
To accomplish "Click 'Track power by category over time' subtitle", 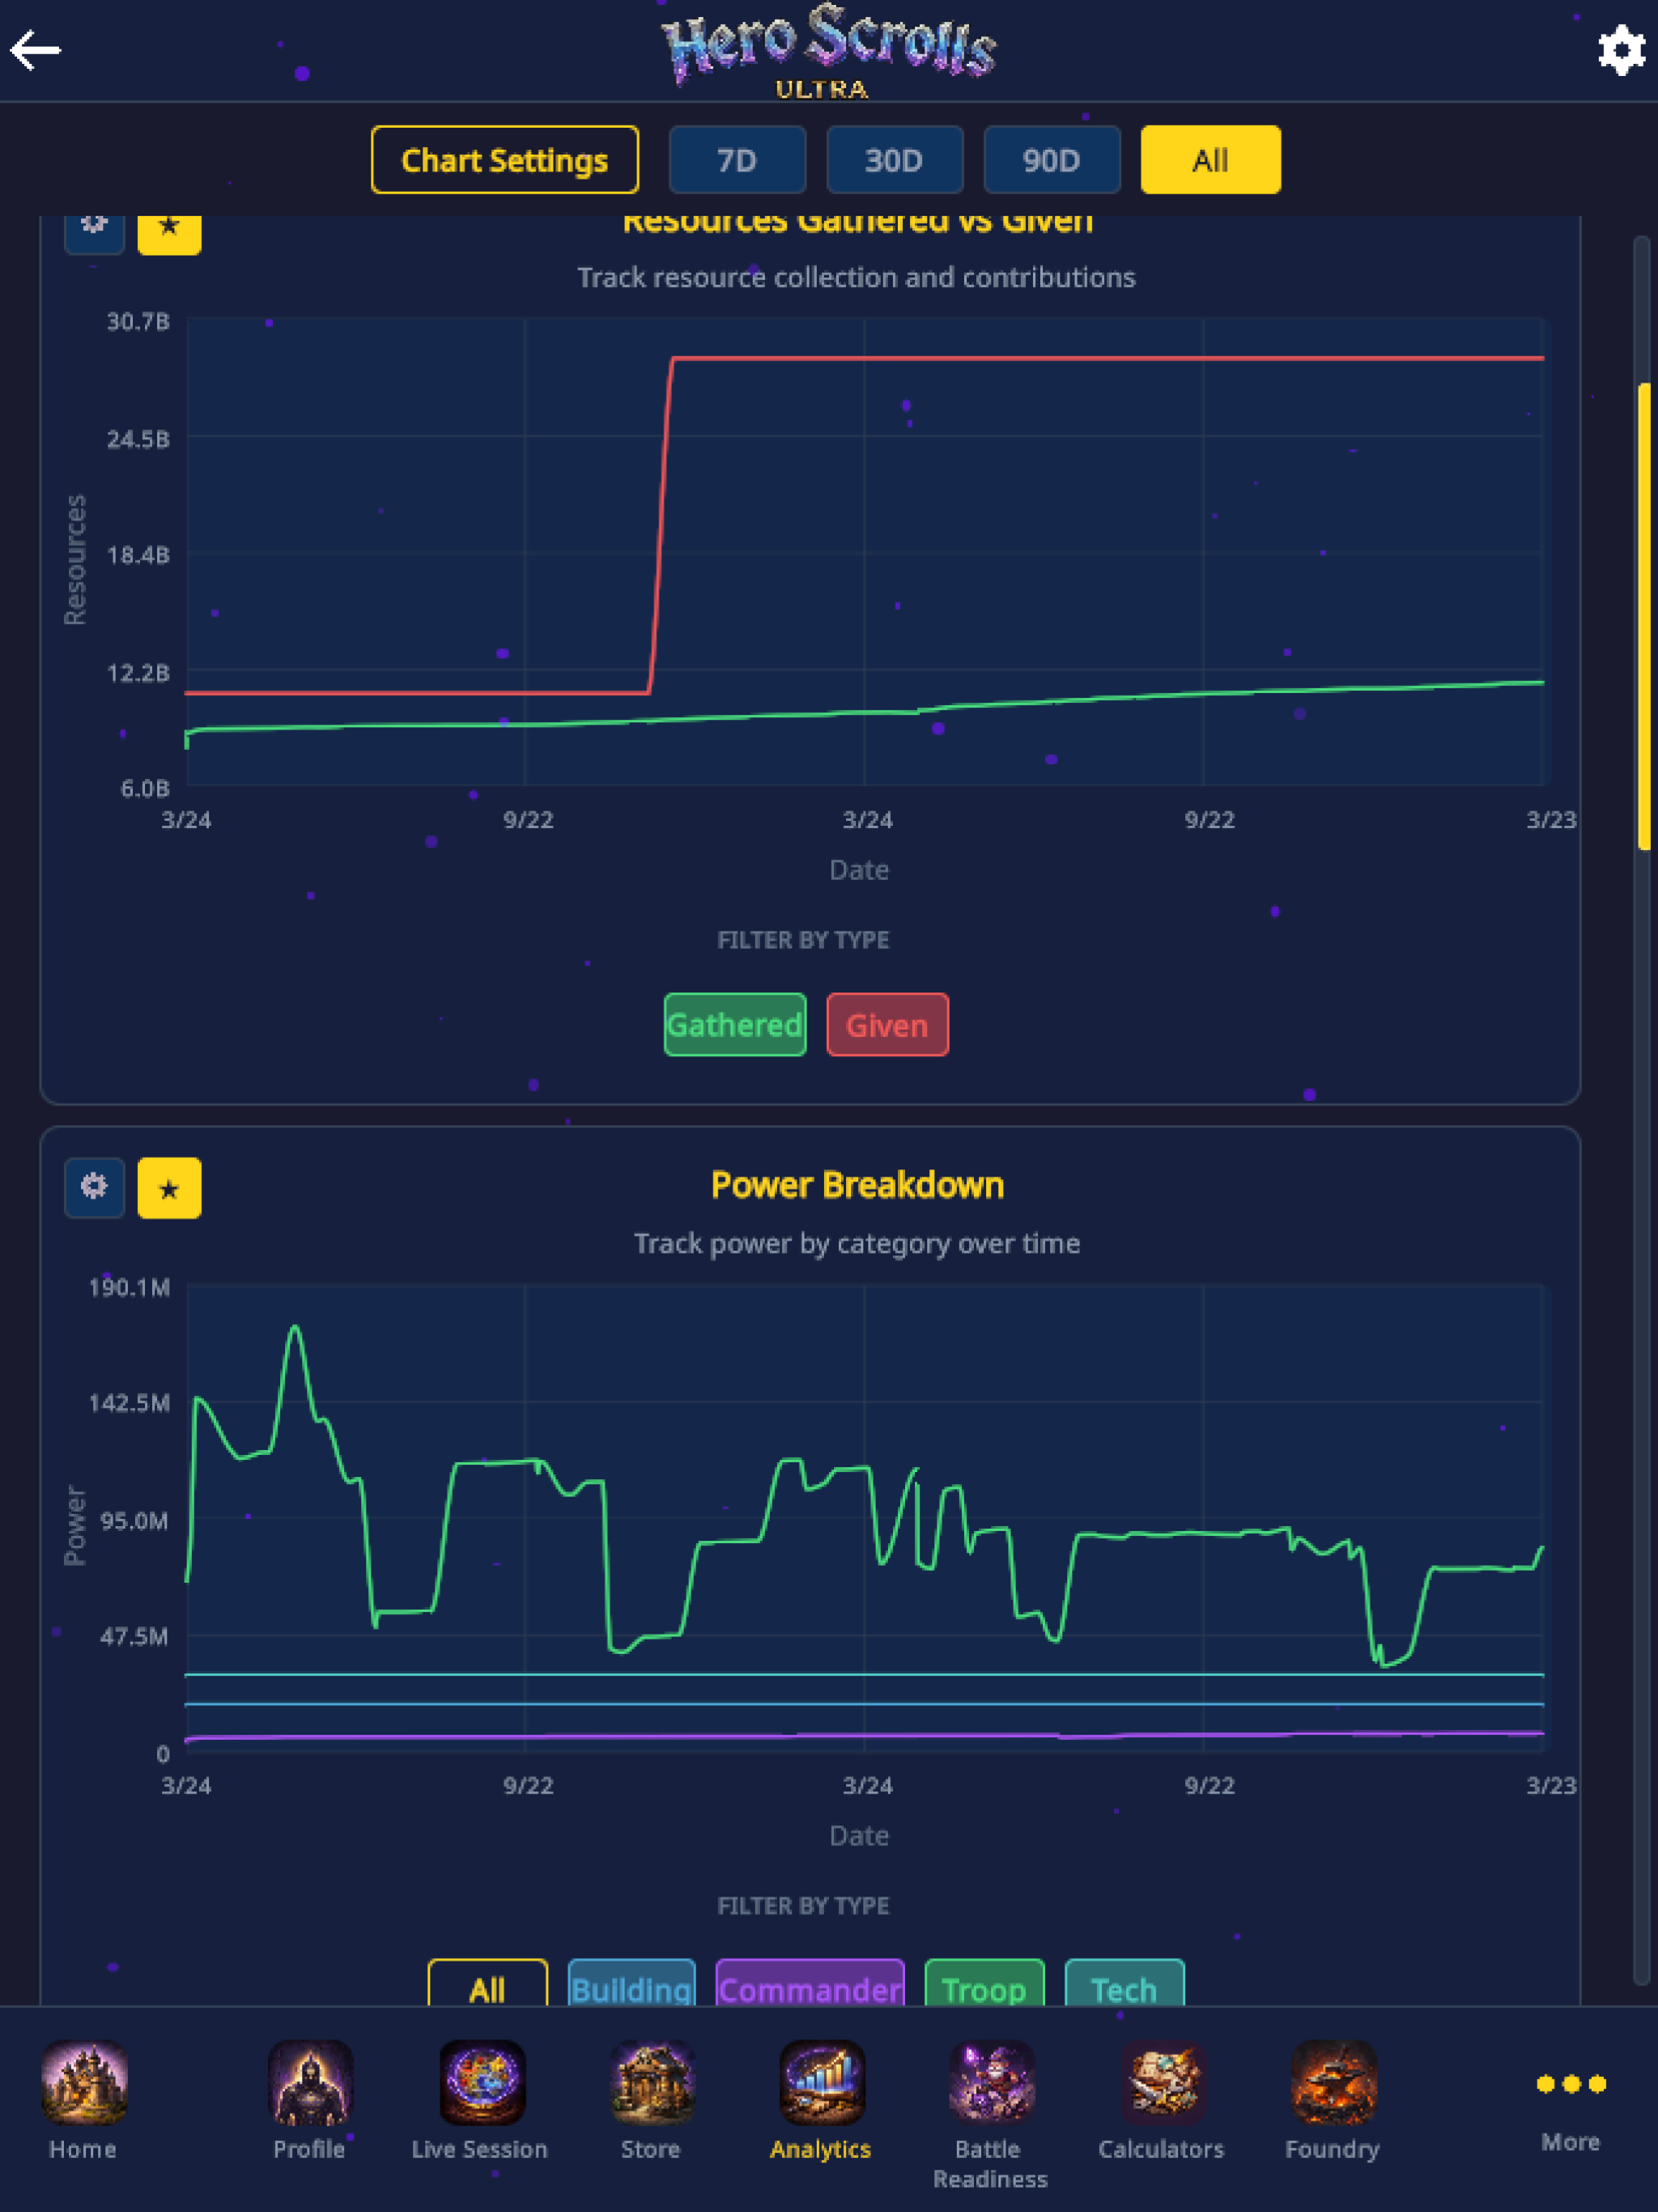I will (x=857, y=1243).
